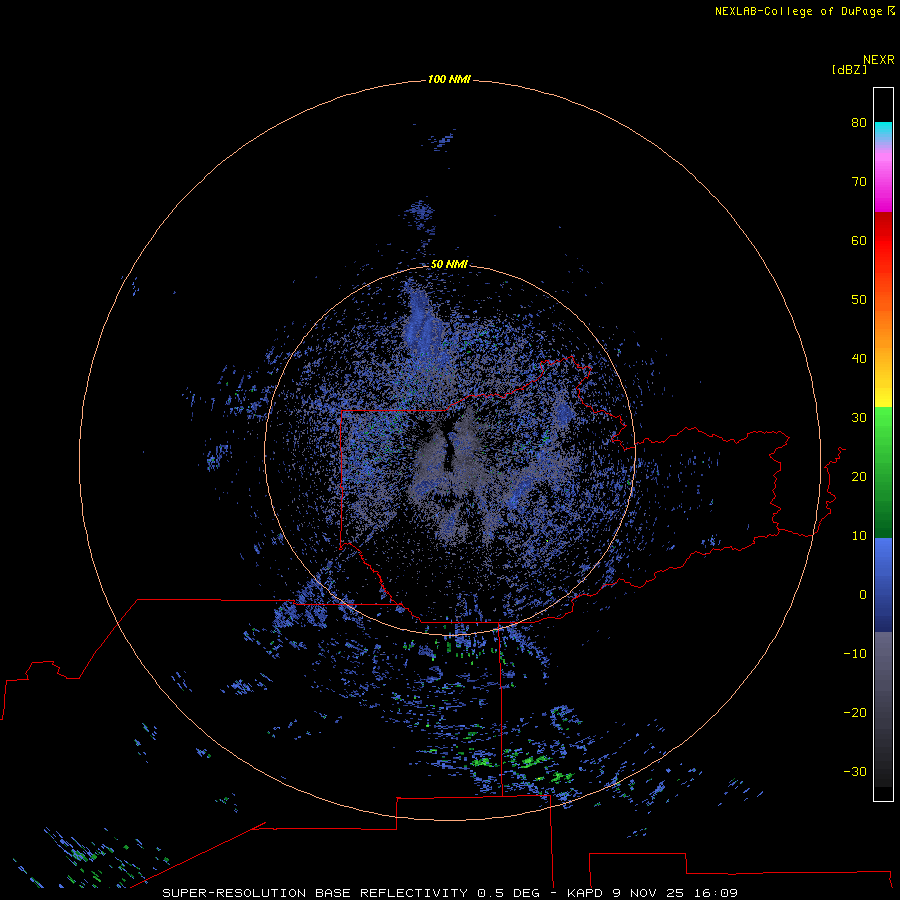Image resolution: width=900 pixels, height=900 pixels.
Task: Click the 40 value on dBZ scale
Action: [x=859, y=359]
